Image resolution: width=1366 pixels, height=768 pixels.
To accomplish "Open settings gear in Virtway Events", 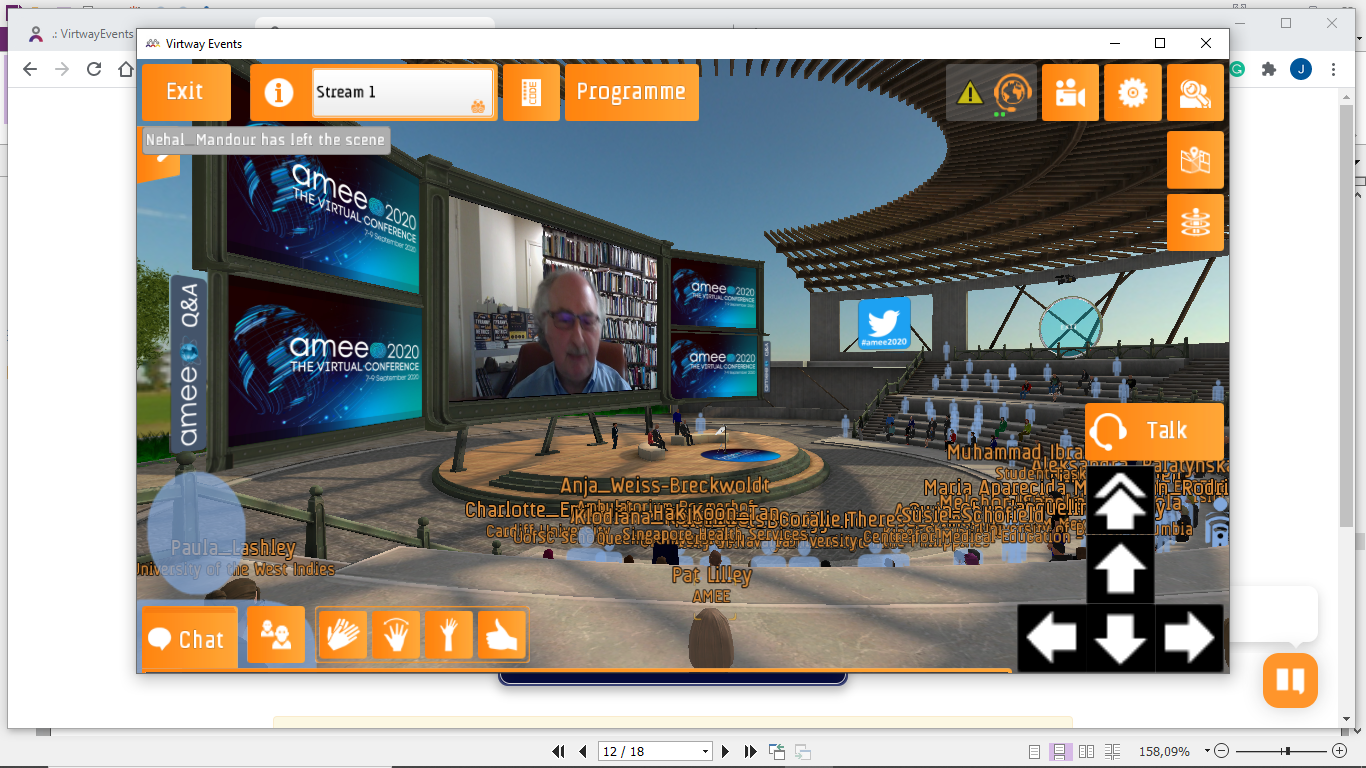I will (x=1133, y=93).
